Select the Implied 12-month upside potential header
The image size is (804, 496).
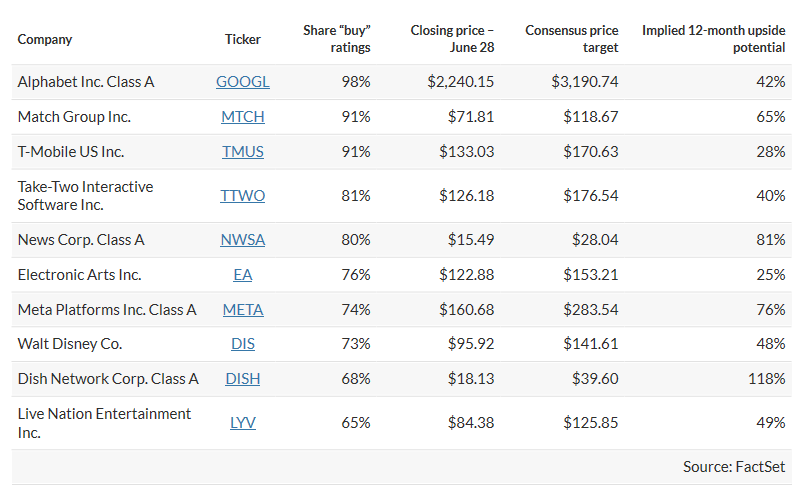713,39
